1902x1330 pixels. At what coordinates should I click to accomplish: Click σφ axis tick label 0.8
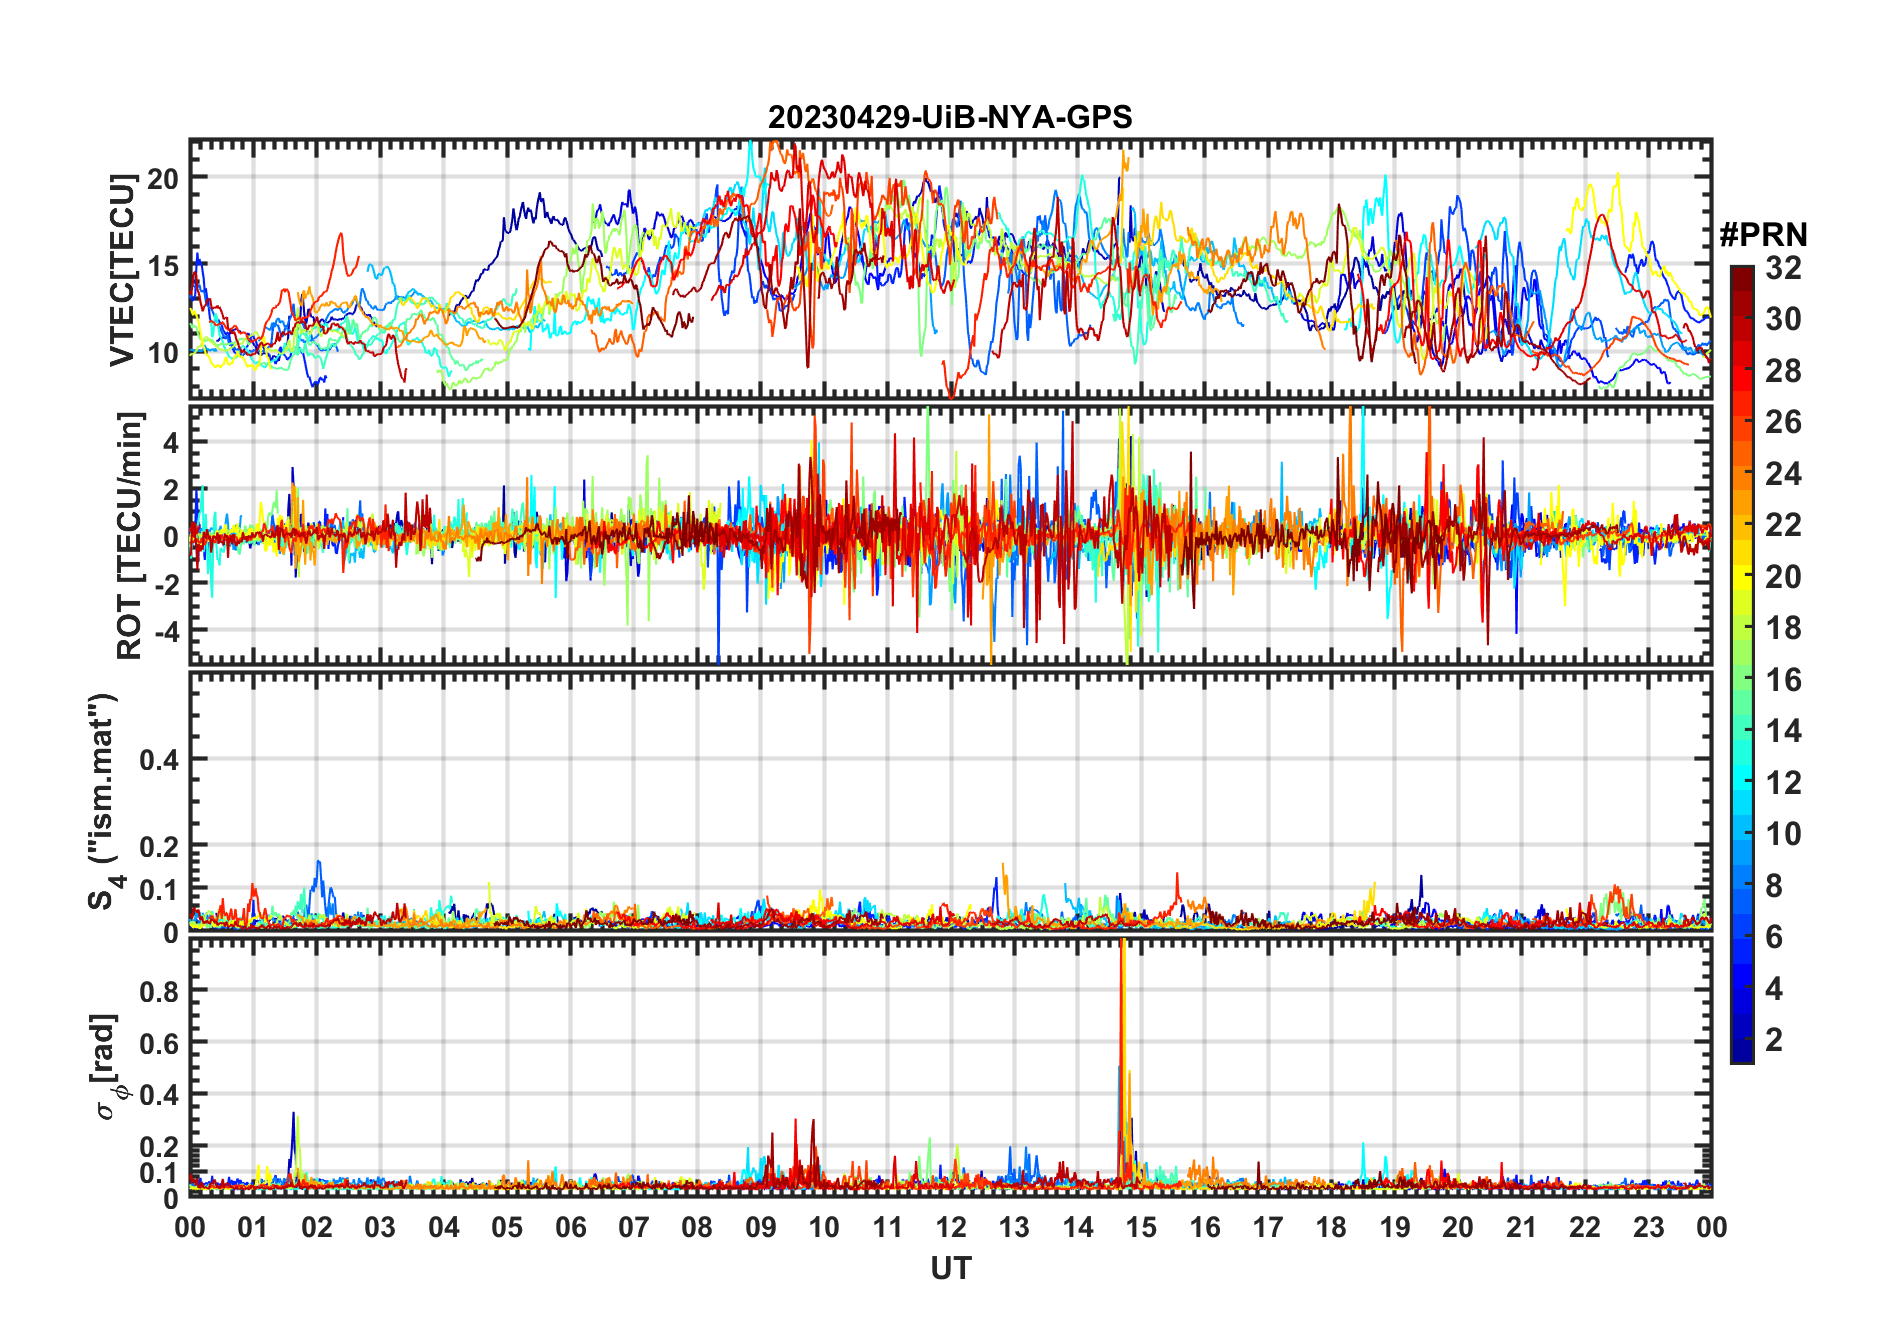(159, 991)
